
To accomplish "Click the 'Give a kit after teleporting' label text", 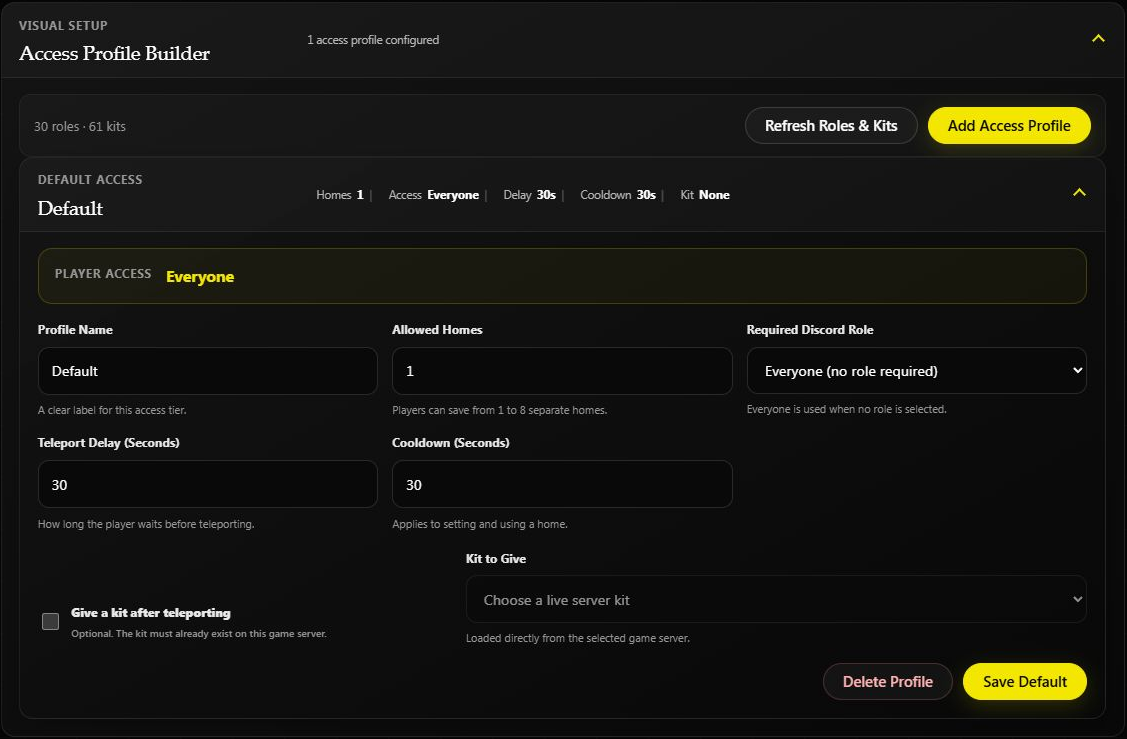I will 151,613.
